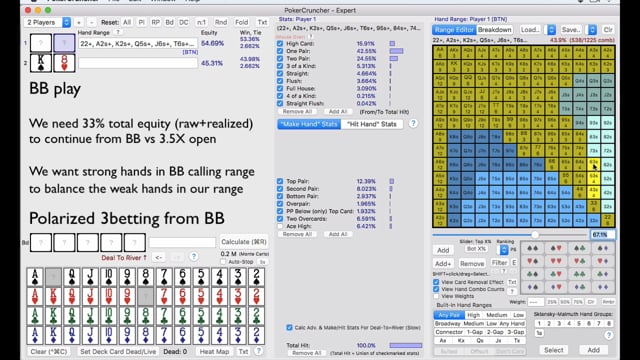Toggle High Card stat checkbox
640x360 pixels.
click(280, 44)
